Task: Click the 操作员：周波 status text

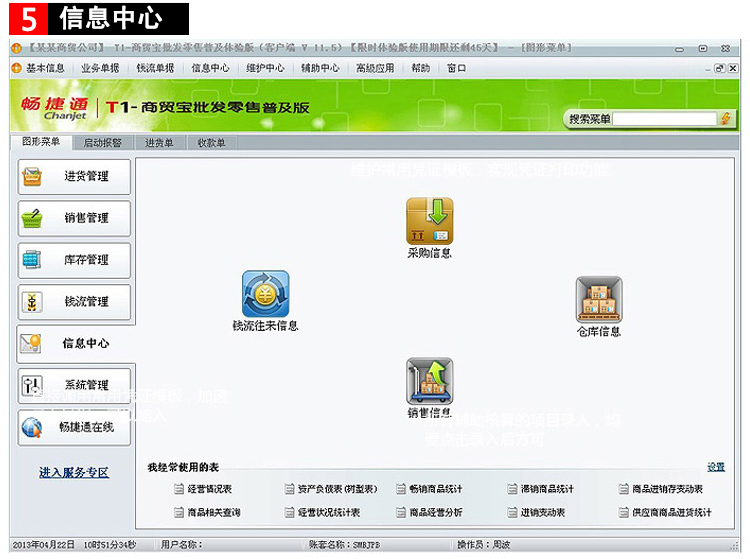Action: coord(484,545)
